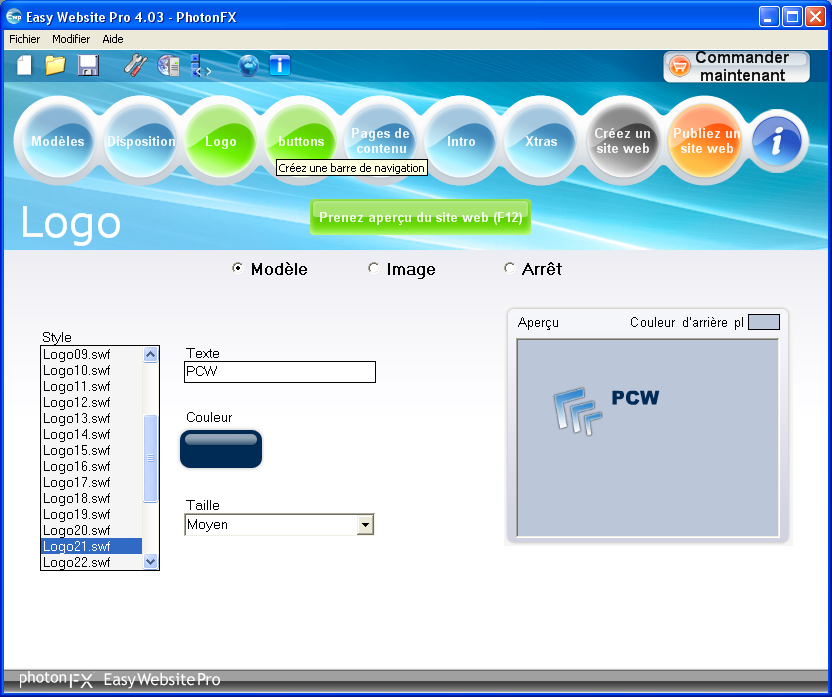The width and height of the screenshot is (832, 697).
Task: Open project with the yellow folder icon
Action: (x=55, y=65)
